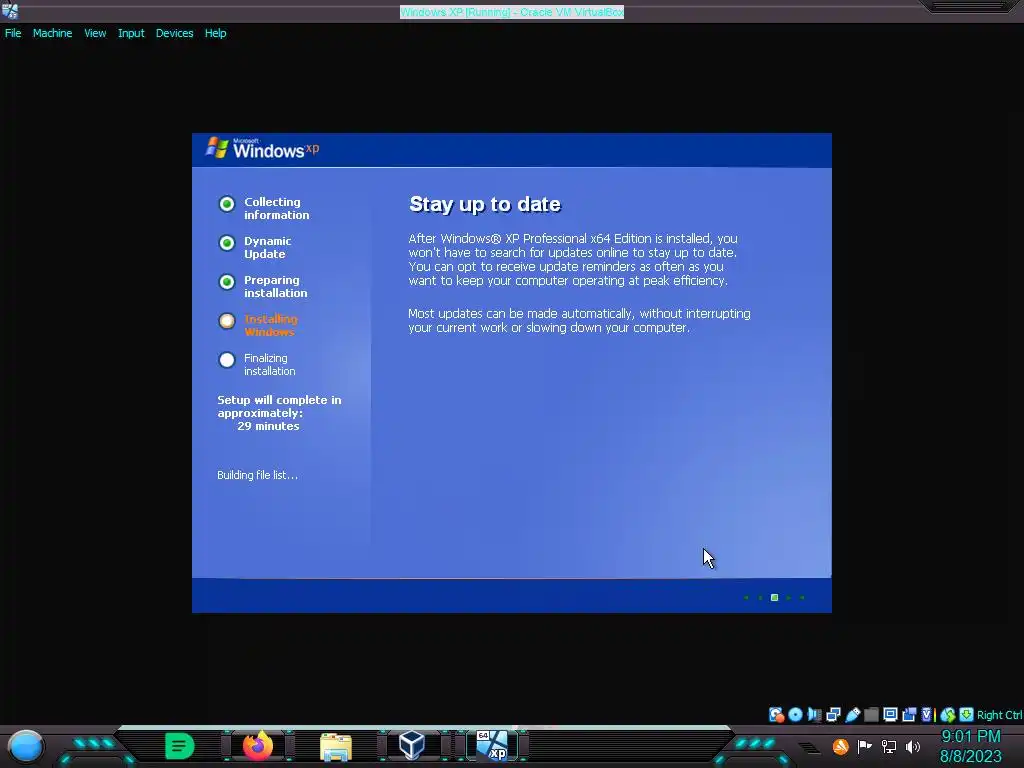Screen dimensions: 1024x768
Task: Open the Devices menu
Action: click(x=174, y=33)
